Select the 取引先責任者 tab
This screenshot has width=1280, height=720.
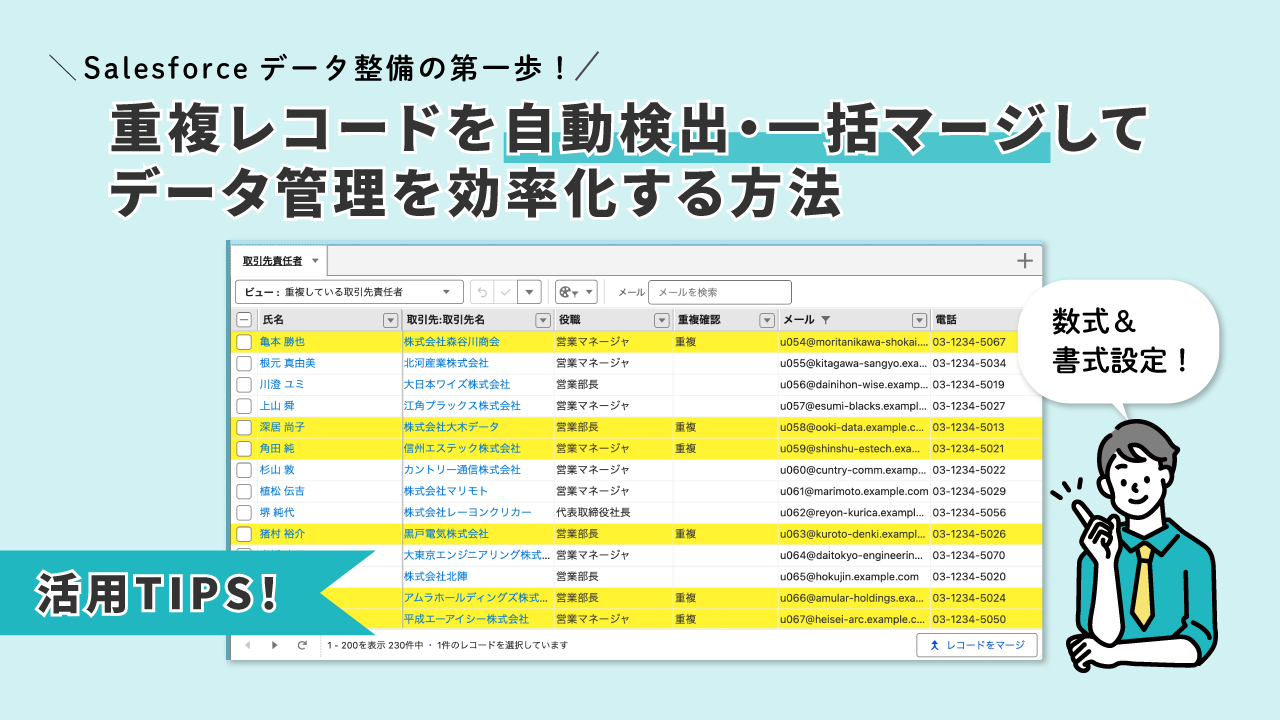pos(272,261)
